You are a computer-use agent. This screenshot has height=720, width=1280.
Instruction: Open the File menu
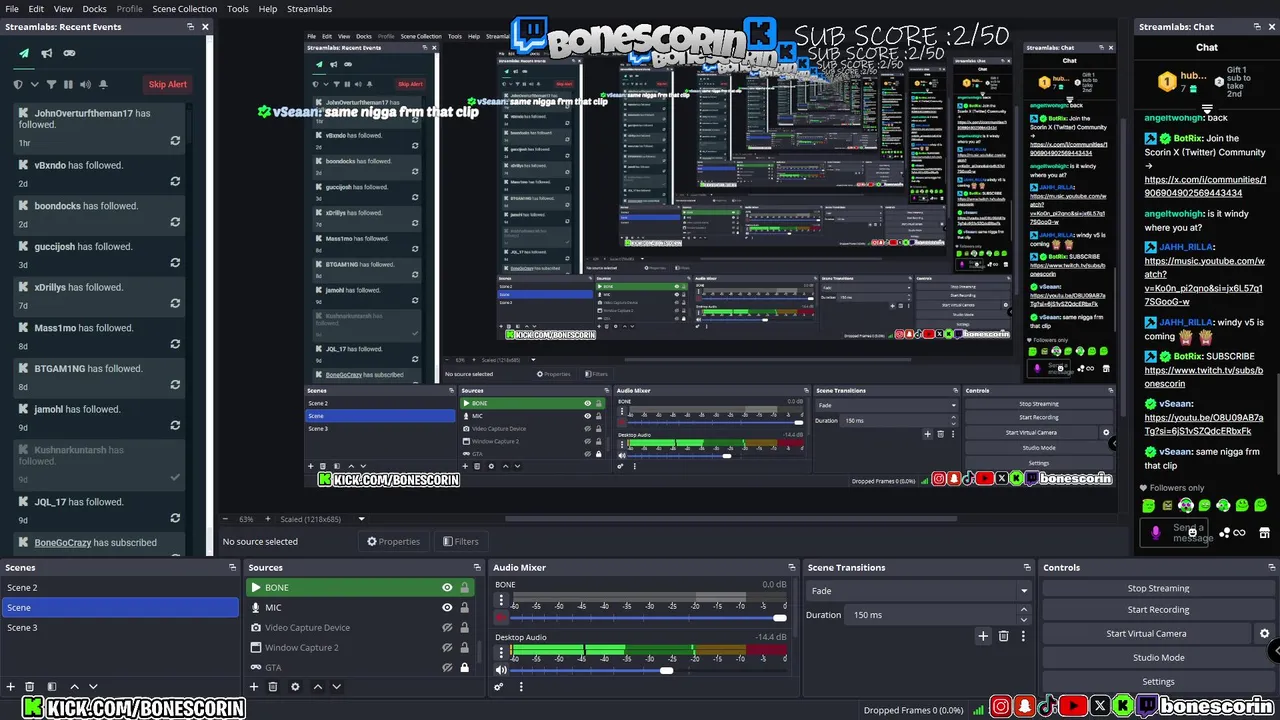(x=12, y=9)
